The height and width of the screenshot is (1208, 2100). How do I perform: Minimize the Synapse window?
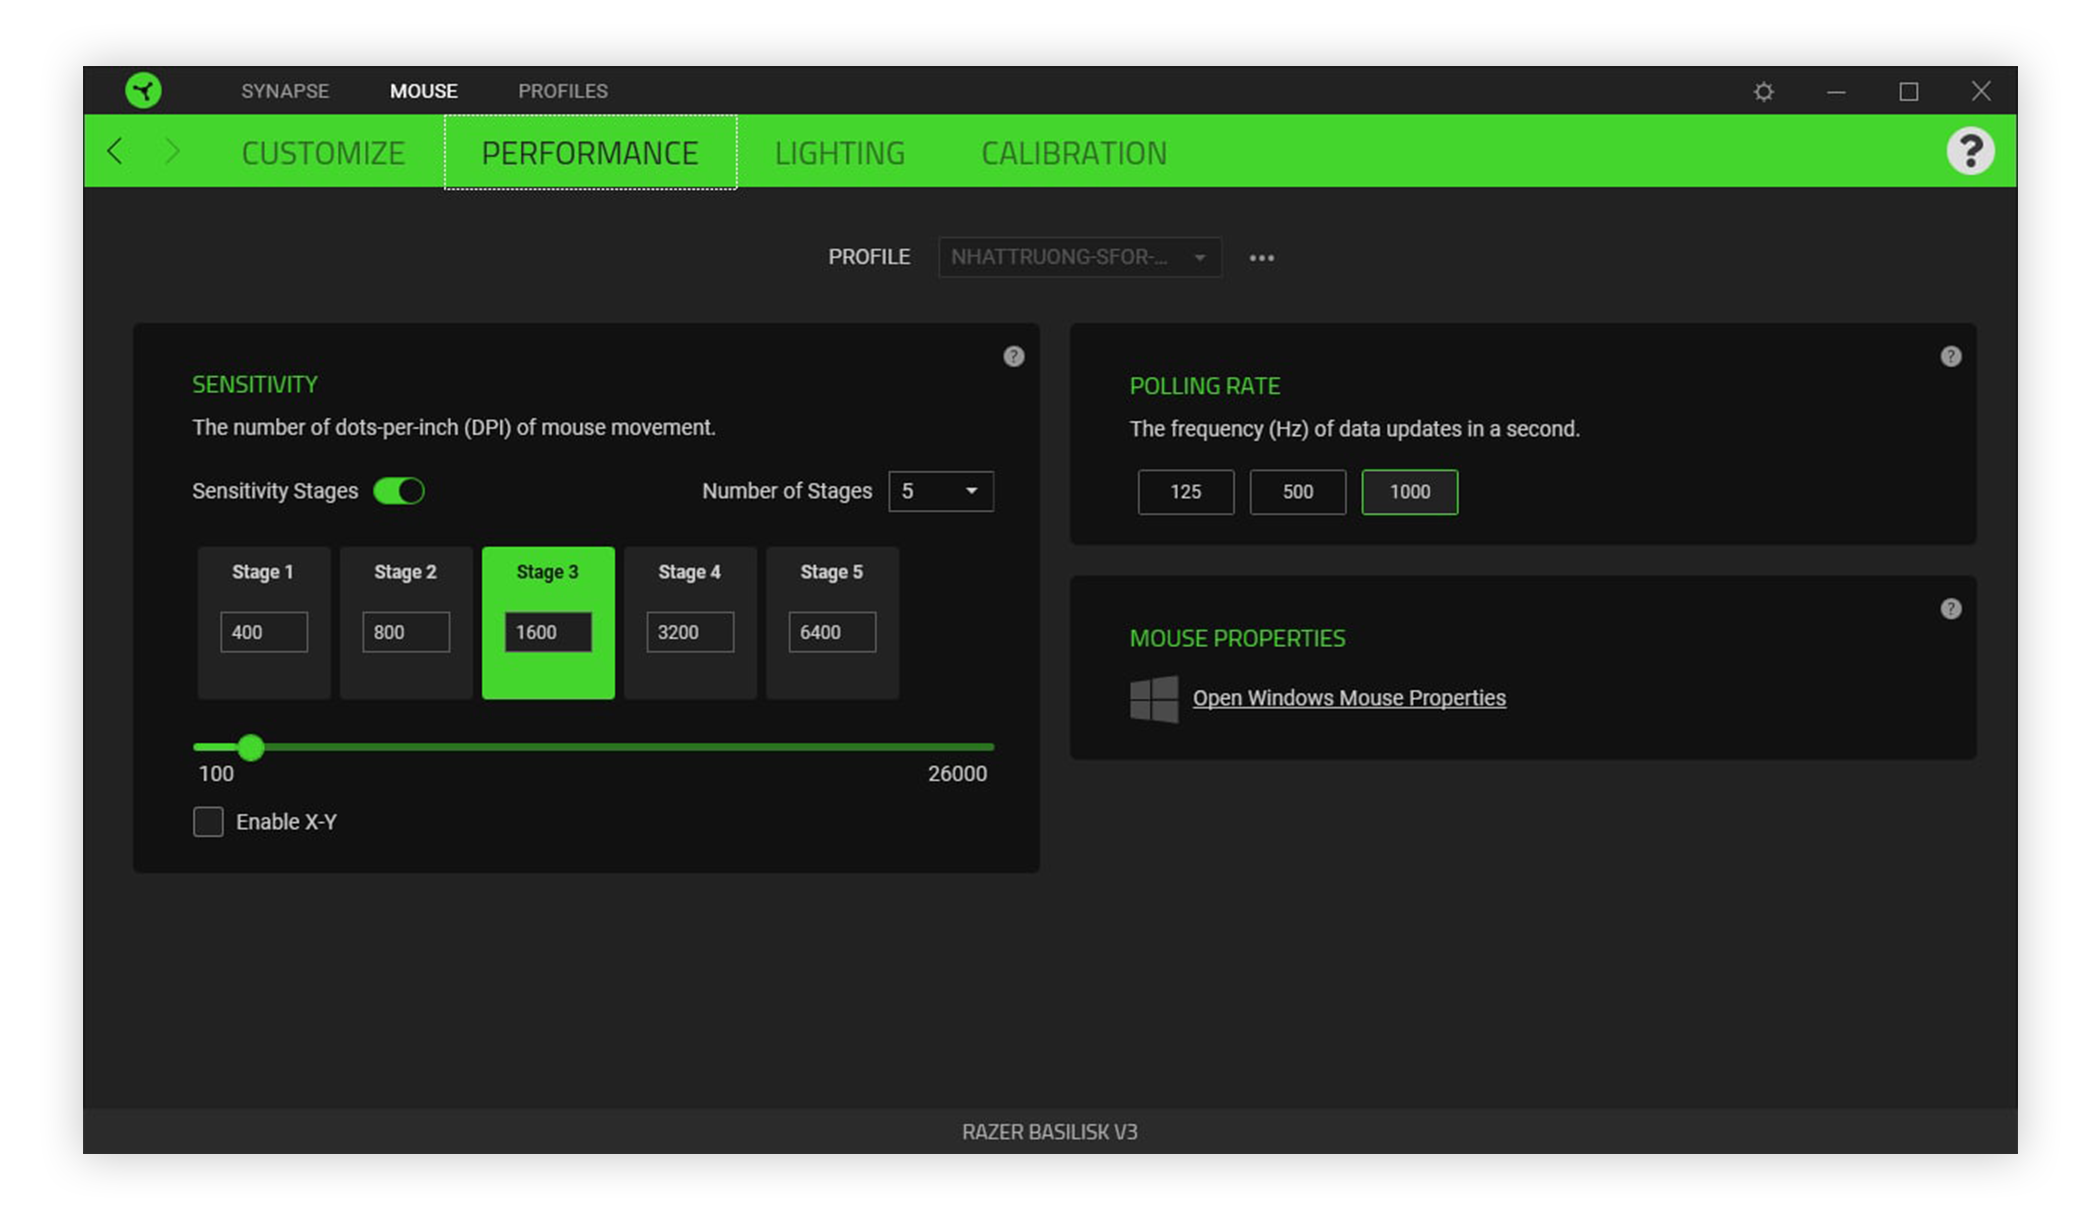tap(1836, 92)
